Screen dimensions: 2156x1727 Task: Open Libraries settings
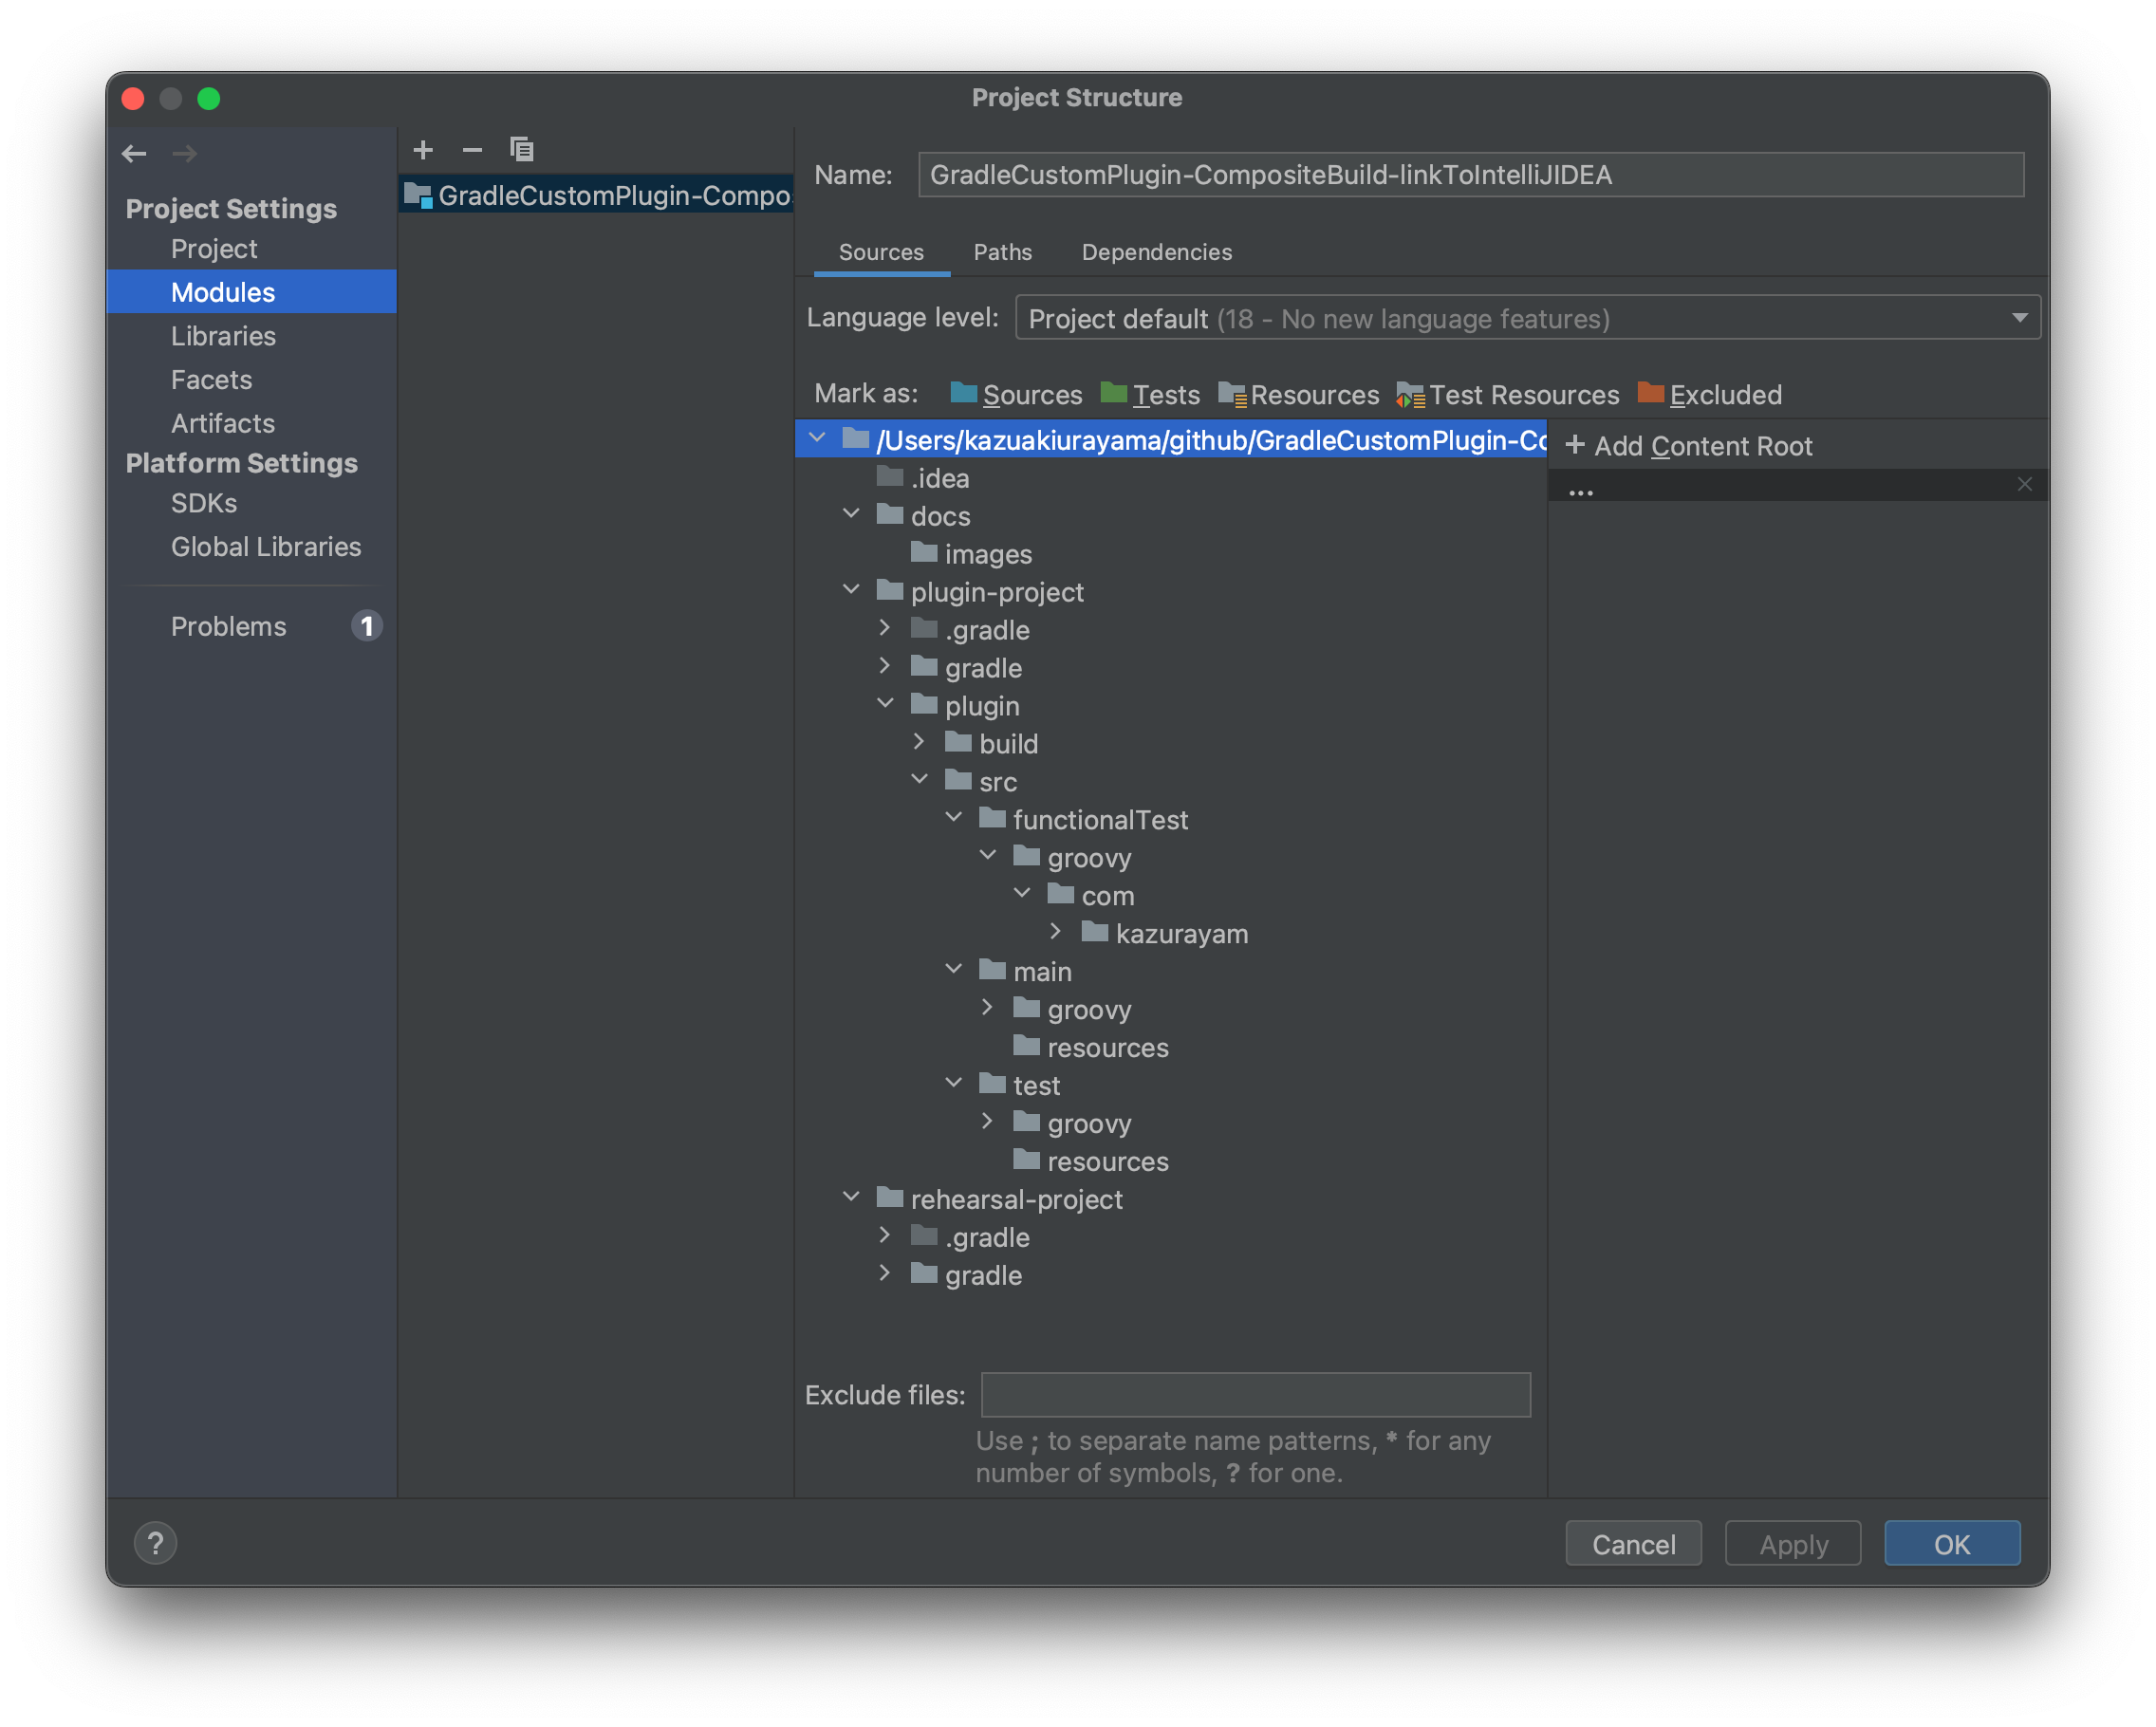click(223, 336)
